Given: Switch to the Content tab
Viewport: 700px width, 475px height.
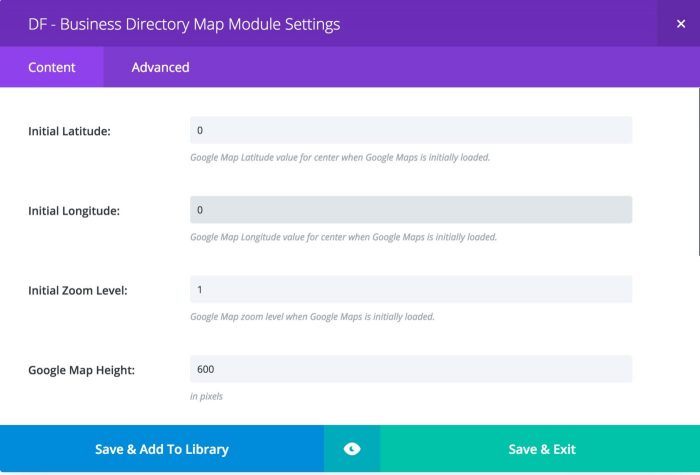Looking at the screenshot, I should tap(52, 67).
